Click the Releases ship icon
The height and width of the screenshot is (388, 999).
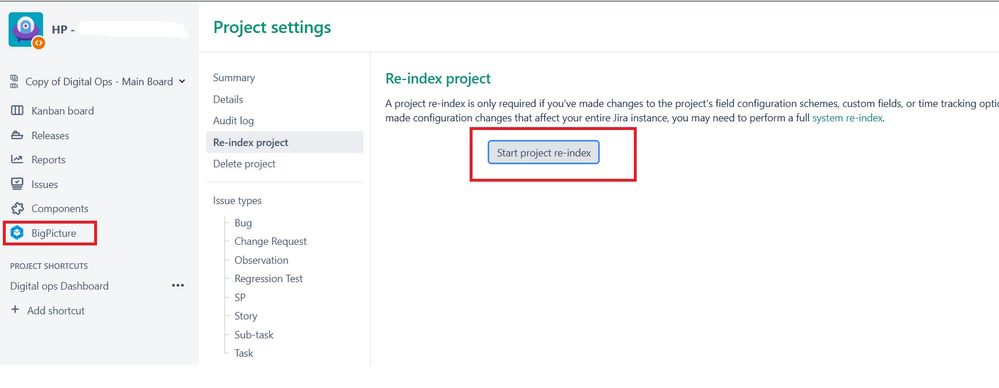coord(17,136)
